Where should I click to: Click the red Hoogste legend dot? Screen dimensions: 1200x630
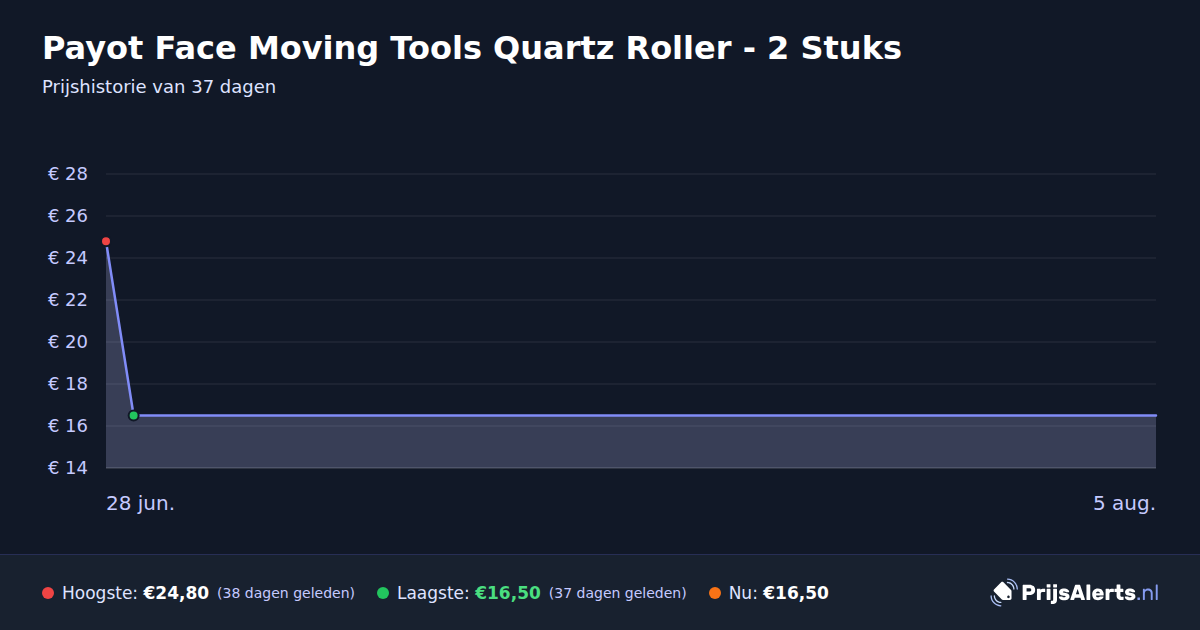(x=48, y=593)
